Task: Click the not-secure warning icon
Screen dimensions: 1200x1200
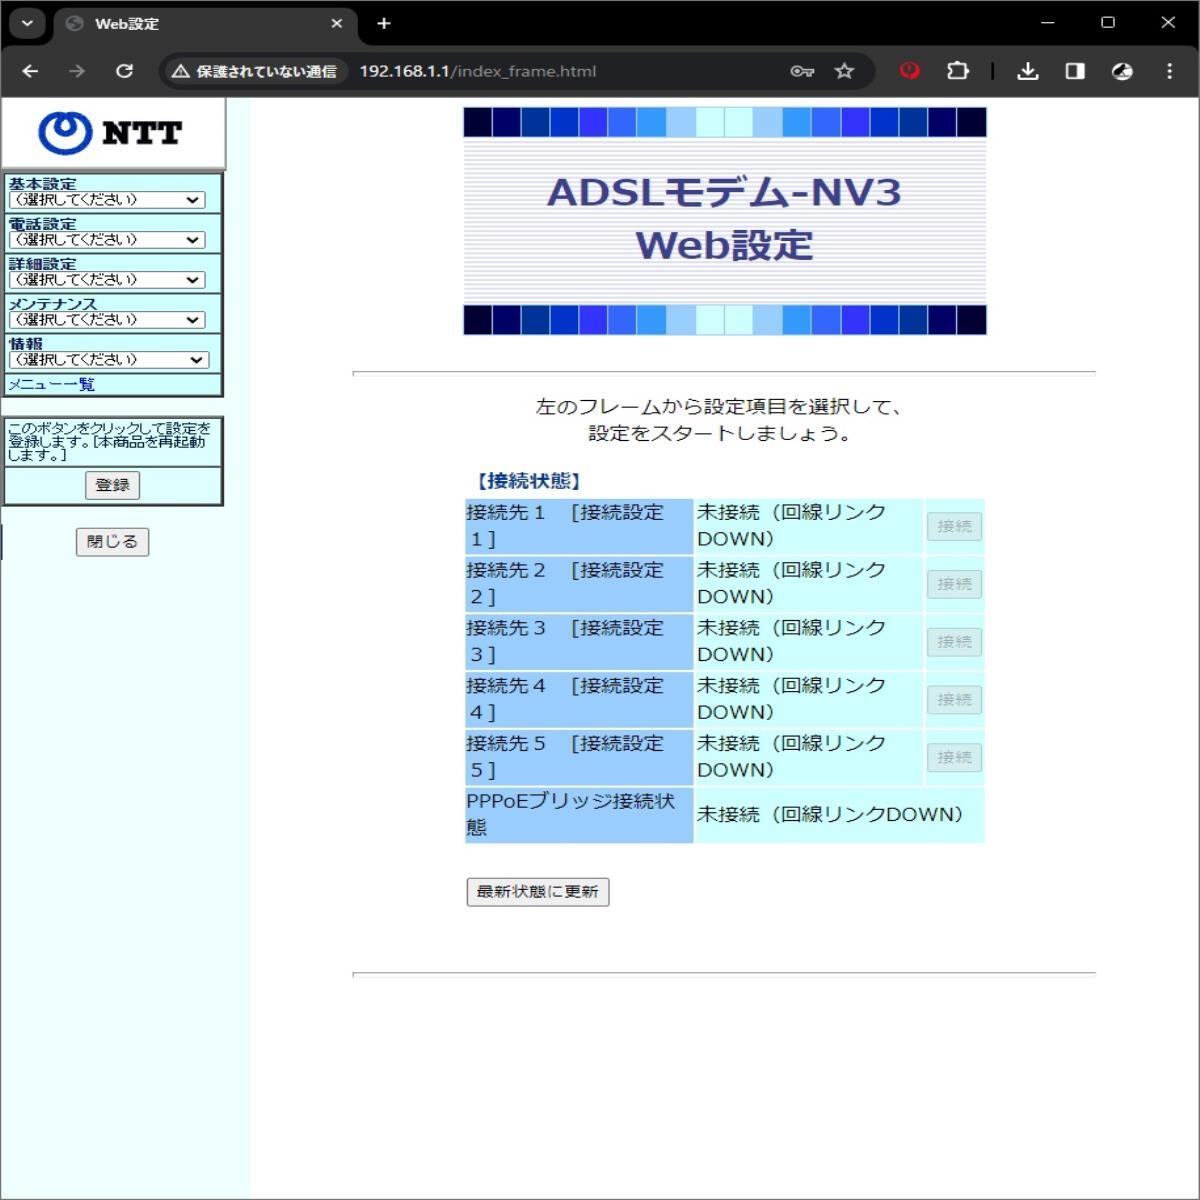Action: click(181, 71)
